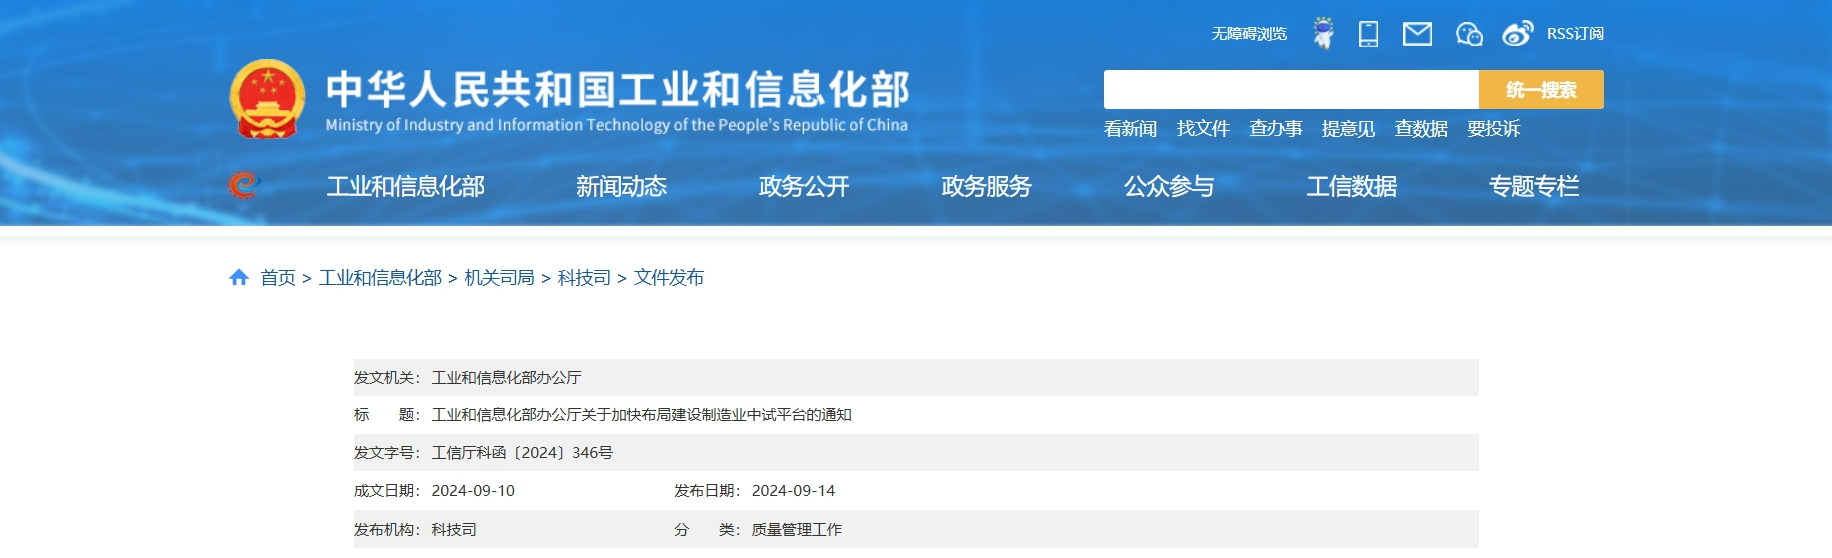Open the 政务公开 navigation menu
Image resolution: width=1832 pixels, height=558 pixels.
[x=804, y=186]
